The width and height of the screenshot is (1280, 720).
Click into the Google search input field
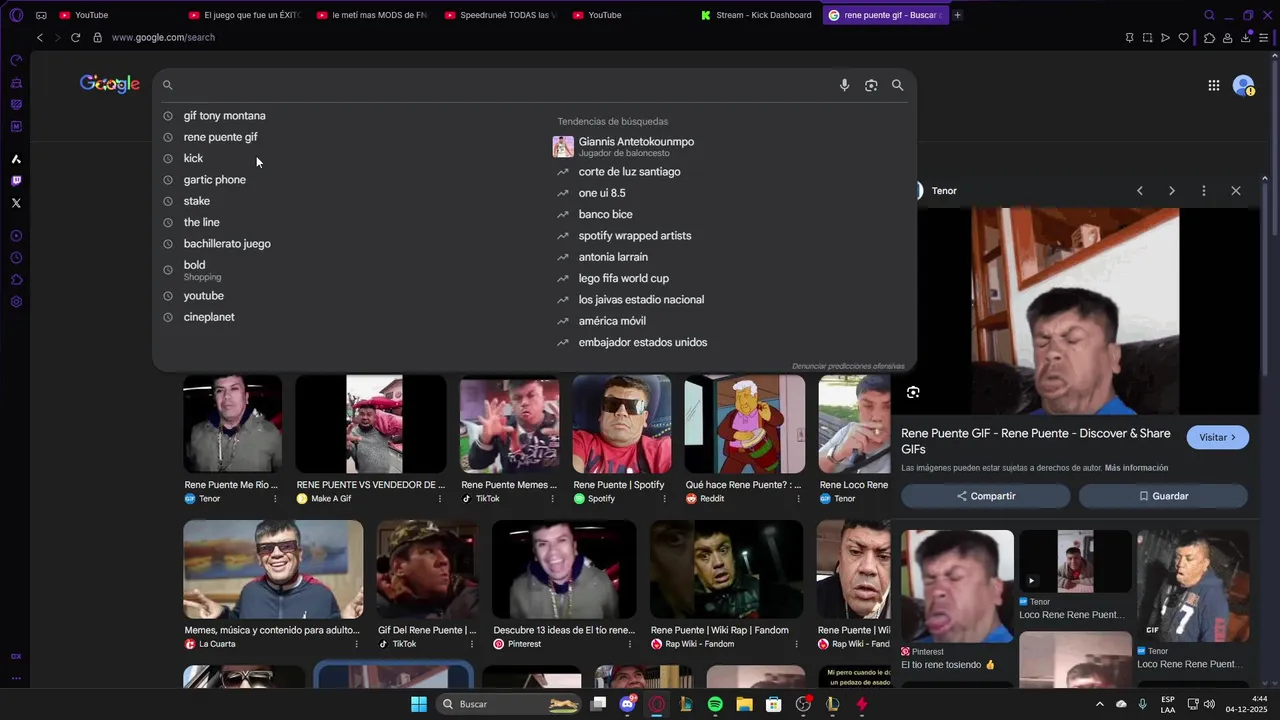tap(505, 85)
